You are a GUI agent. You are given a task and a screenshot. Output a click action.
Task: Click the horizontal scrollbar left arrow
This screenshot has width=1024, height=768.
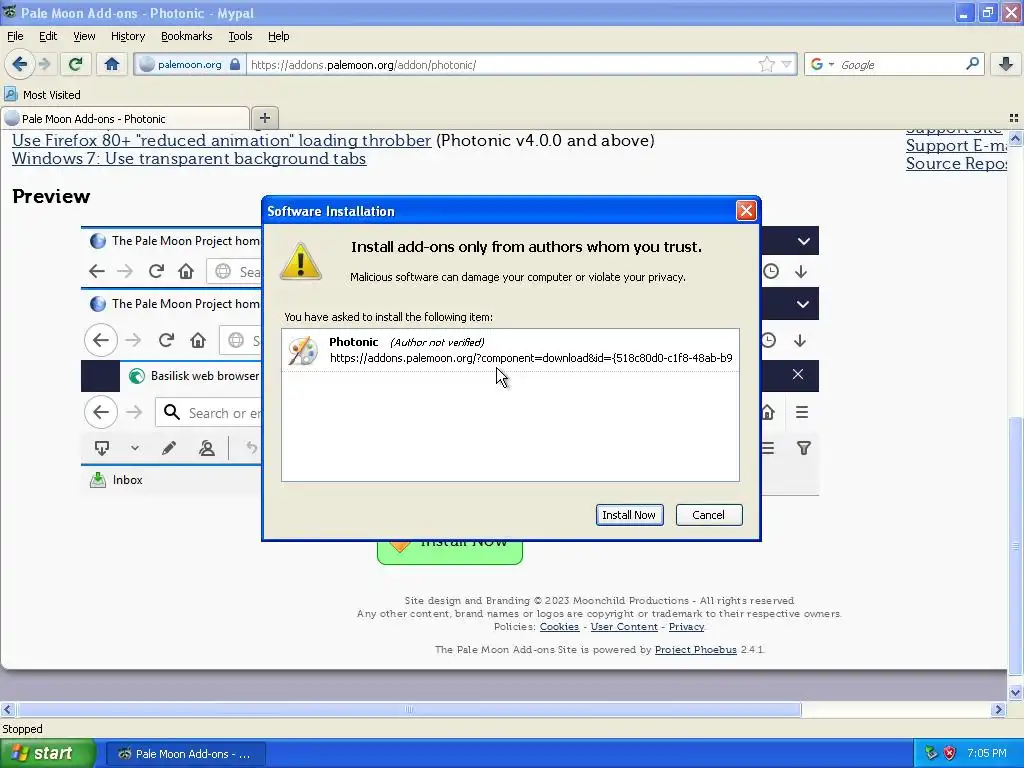tap(7, 709)
